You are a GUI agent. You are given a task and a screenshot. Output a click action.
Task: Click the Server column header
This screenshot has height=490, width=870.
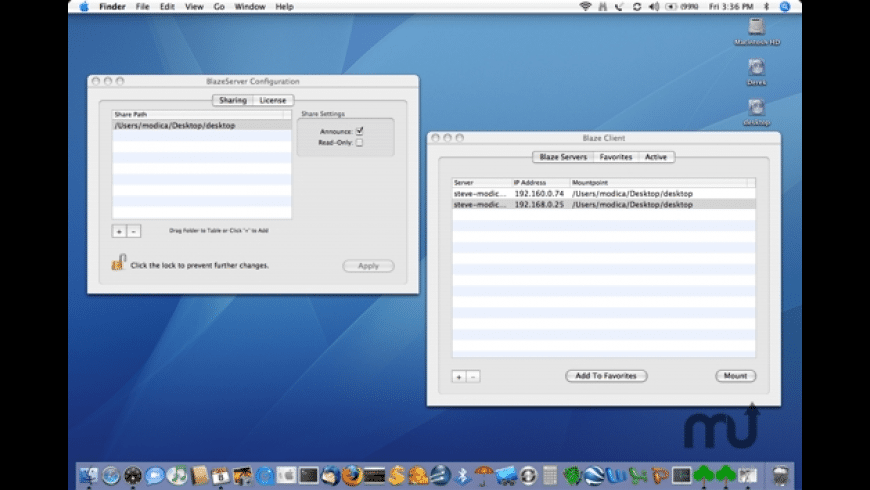[x=482, y=183]
